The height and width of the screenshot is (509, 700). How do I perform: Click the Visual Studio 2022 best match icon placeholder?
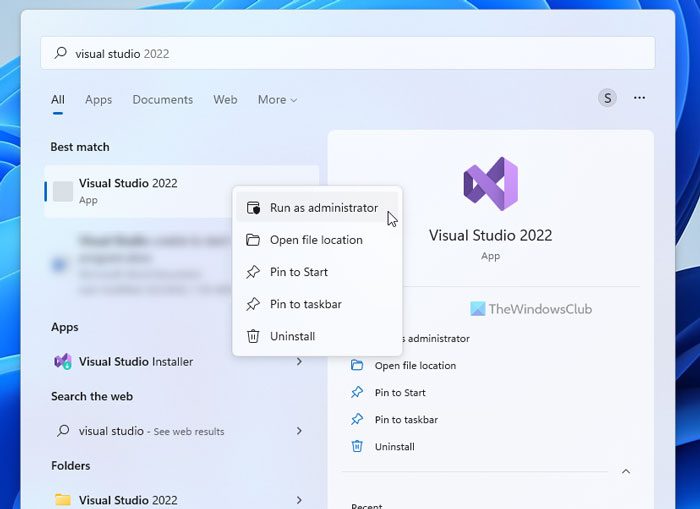pyautogui.click(x=63, y=192)
